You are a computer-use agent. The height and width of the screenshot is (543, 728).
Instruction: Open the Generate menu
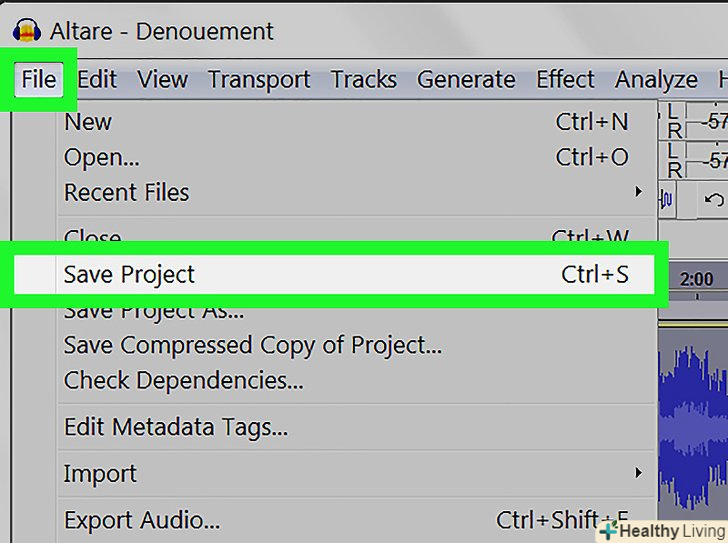[465, 80]
